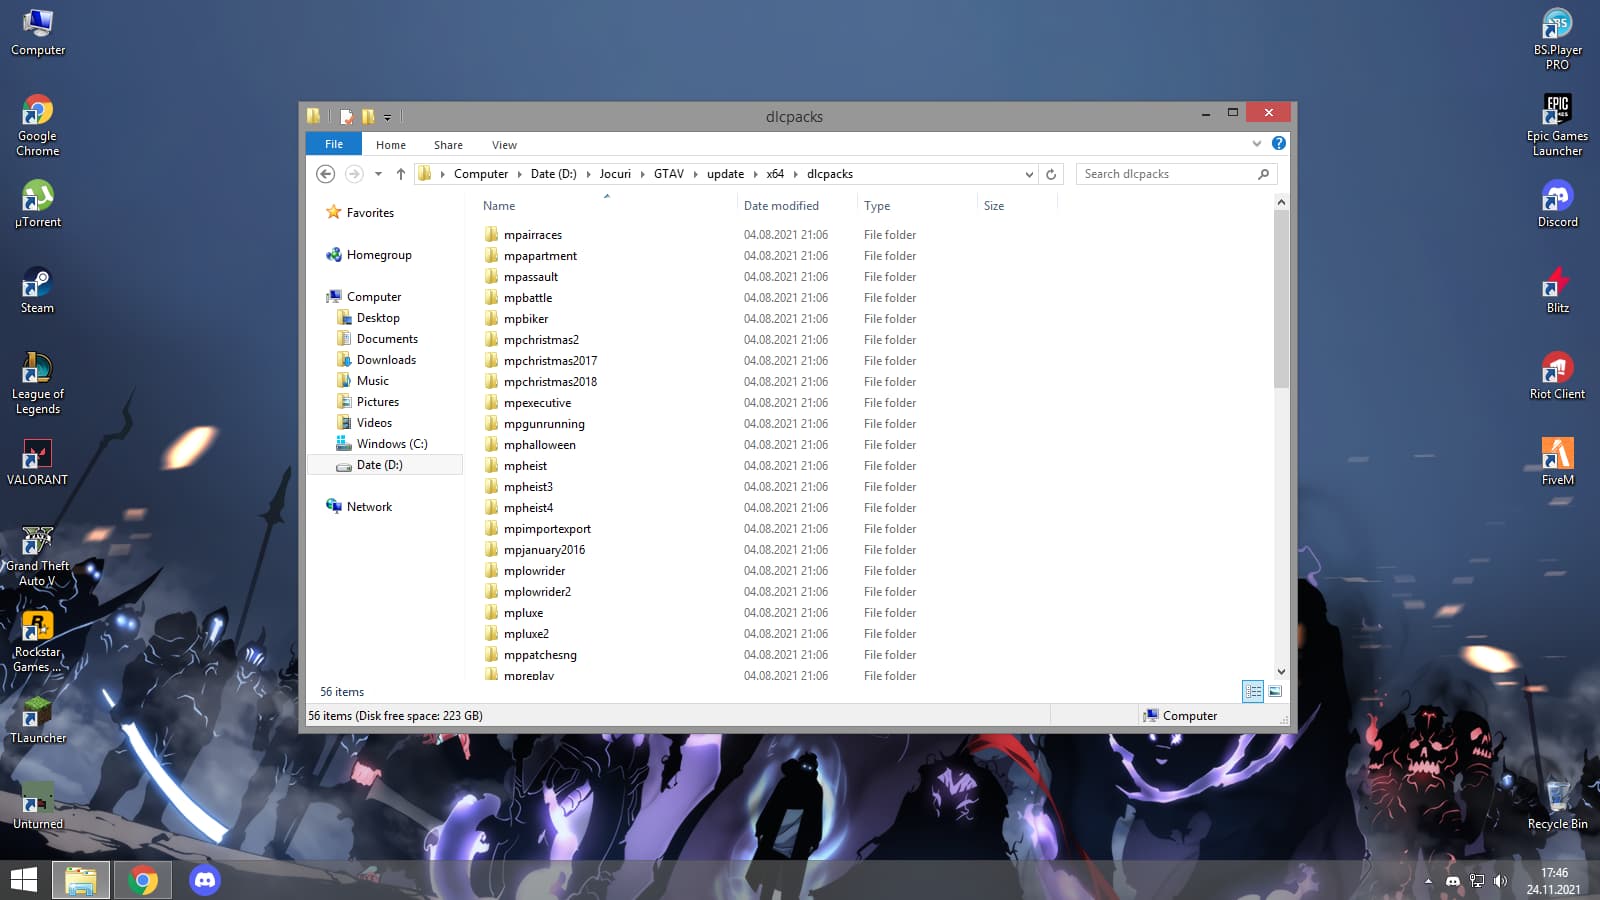The image size is (1600, 900).
Task: Expand the ribbon chevron
Action: point(1257,144)
